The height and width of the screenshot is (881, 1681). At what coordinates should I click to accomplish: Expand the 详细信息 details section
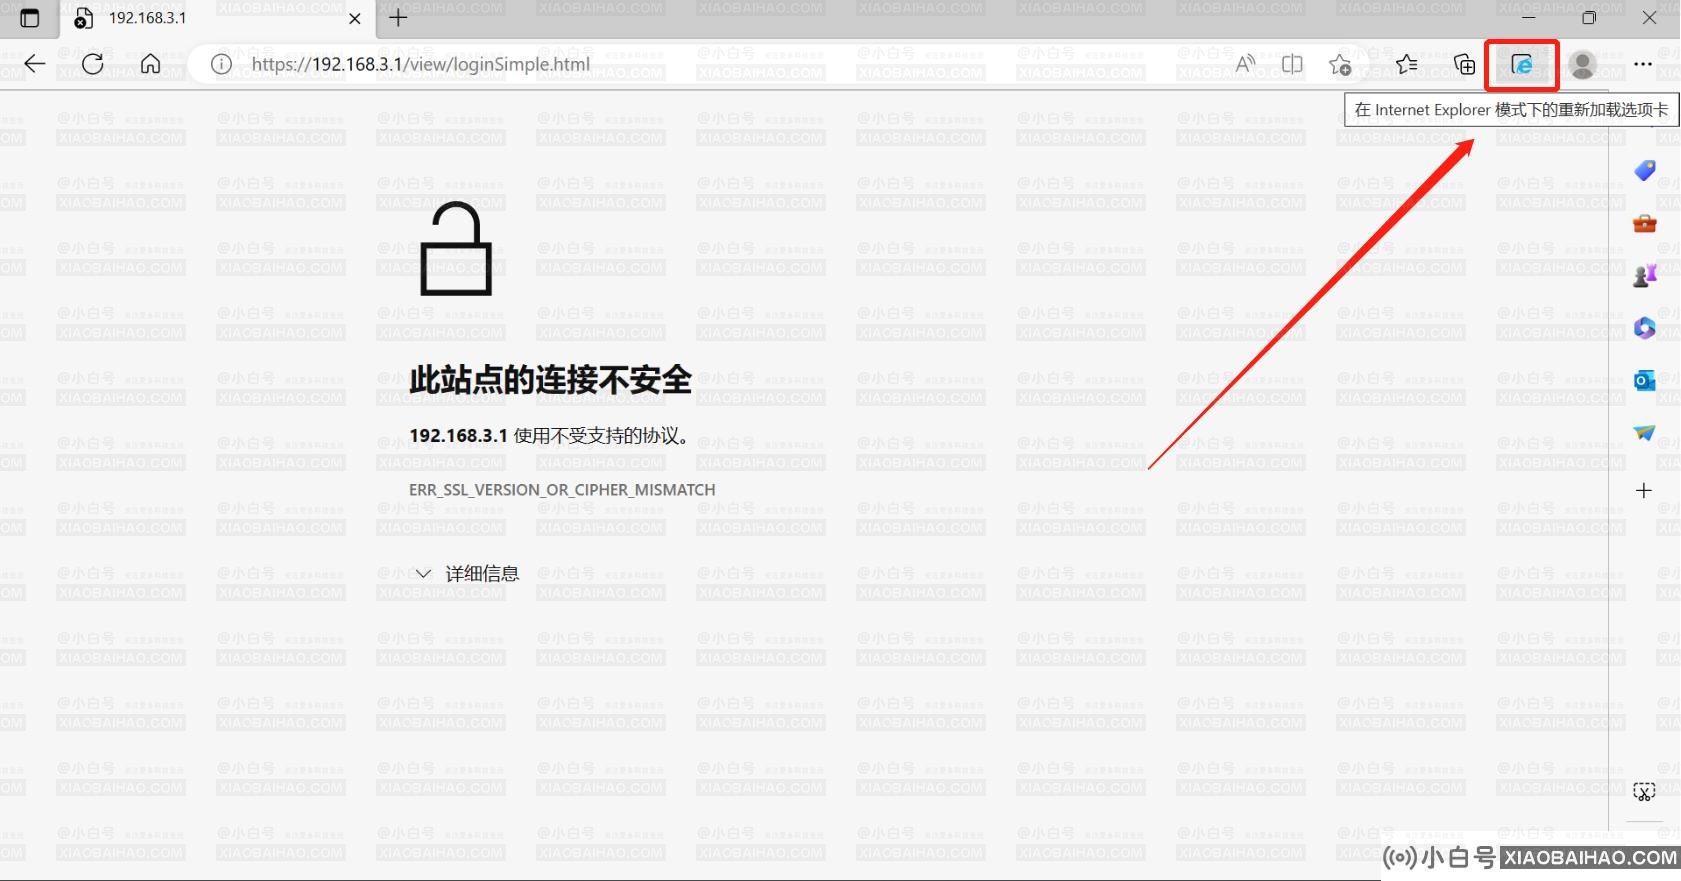click(x=467, y=574)
